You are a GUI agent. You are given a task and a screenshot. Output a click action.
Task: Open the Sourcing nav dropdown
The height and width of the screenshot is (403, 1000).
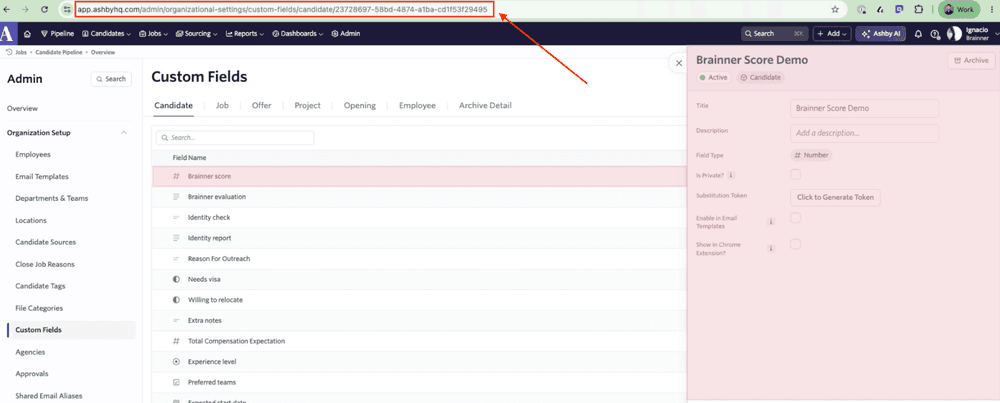(x=196, y=34)
